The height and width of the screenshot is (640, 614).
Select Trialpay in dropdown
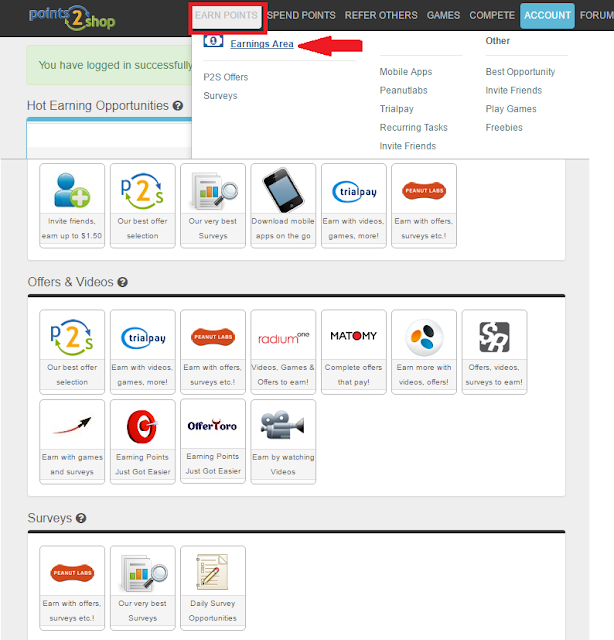click(396, 109)
